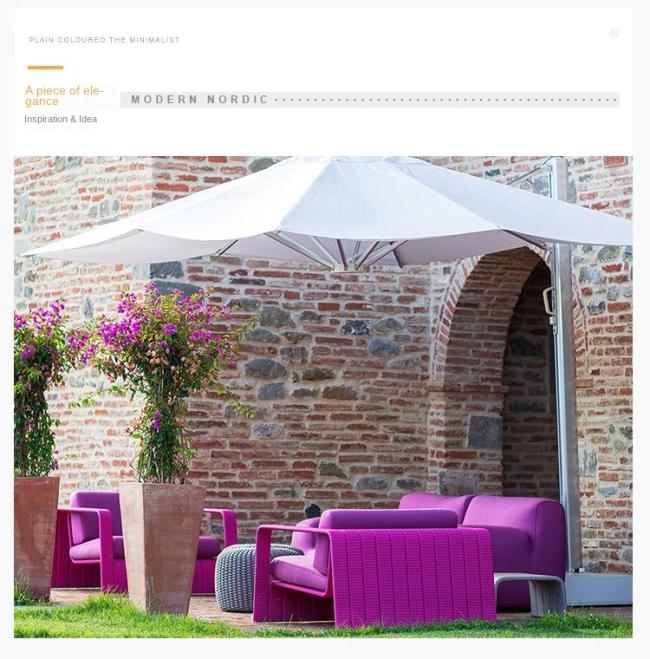This screenshot has height=659, width=650.
Task: Click the 'PLAIN COLOURED THE MINIMALIST' caption
Action: 104,40
